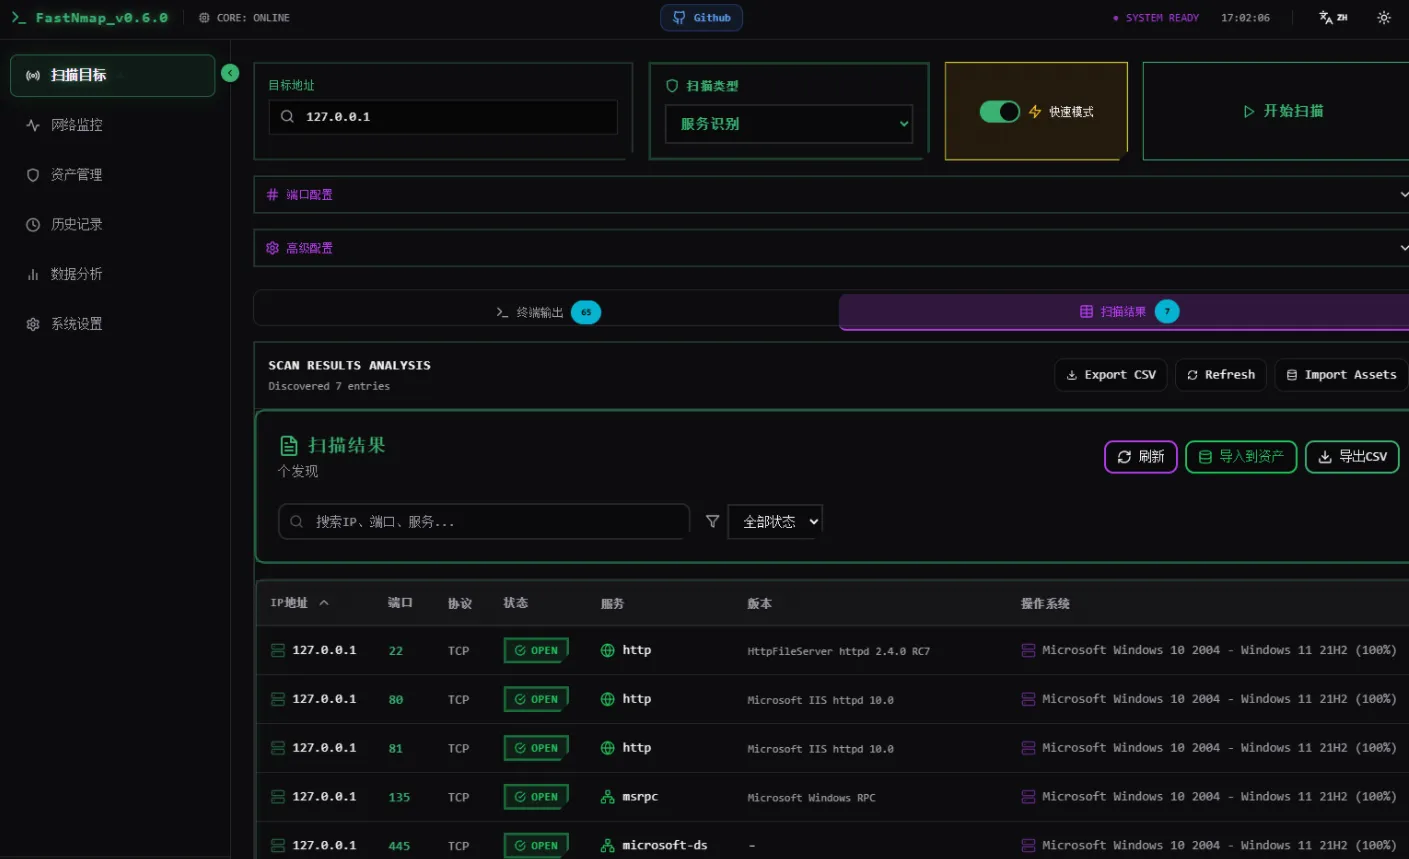Collapse sidebar with green arrow button

230,73
